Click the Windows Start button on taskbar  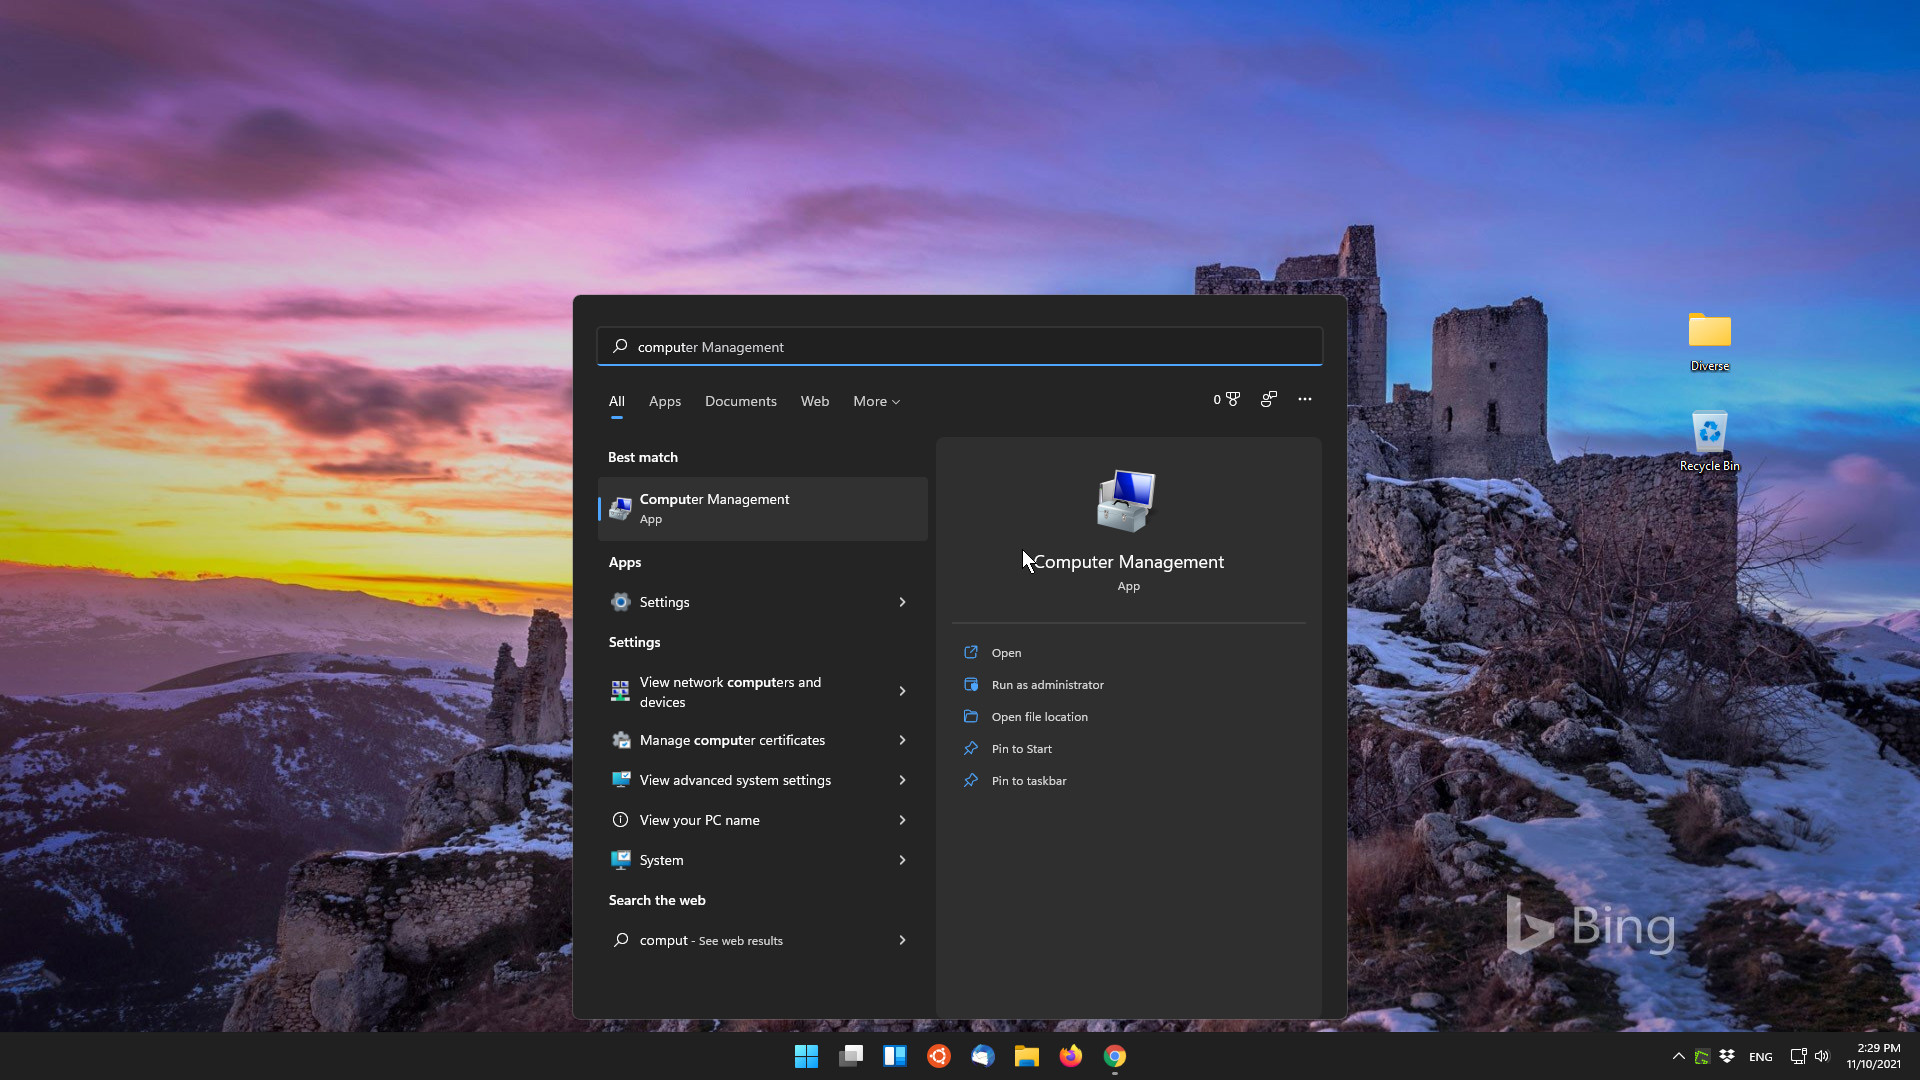806,1056
